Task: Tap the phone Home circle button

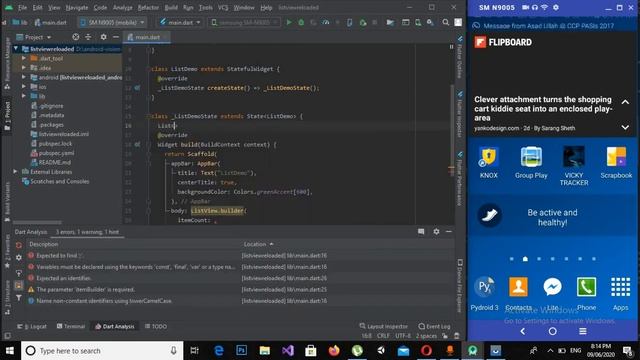Action: [553, 331]
